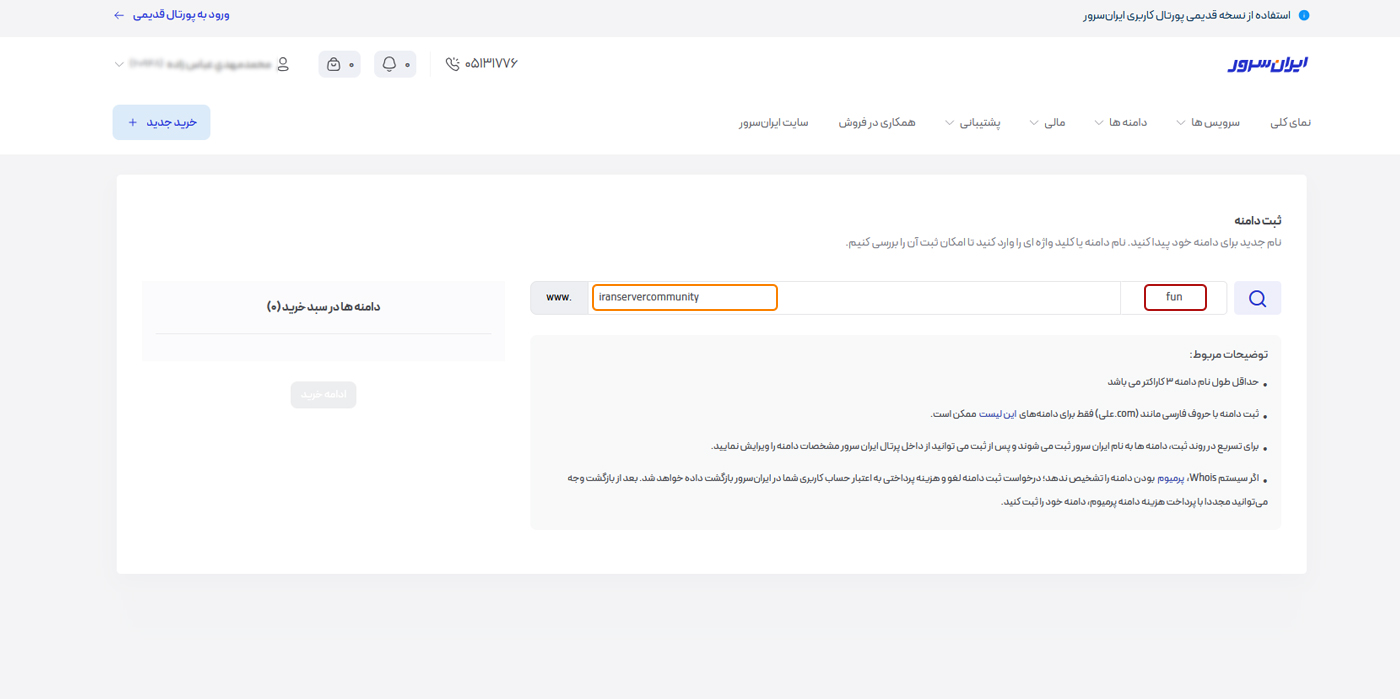Open the notifications bell icon

pyautogui.click(x=389, y=64)
